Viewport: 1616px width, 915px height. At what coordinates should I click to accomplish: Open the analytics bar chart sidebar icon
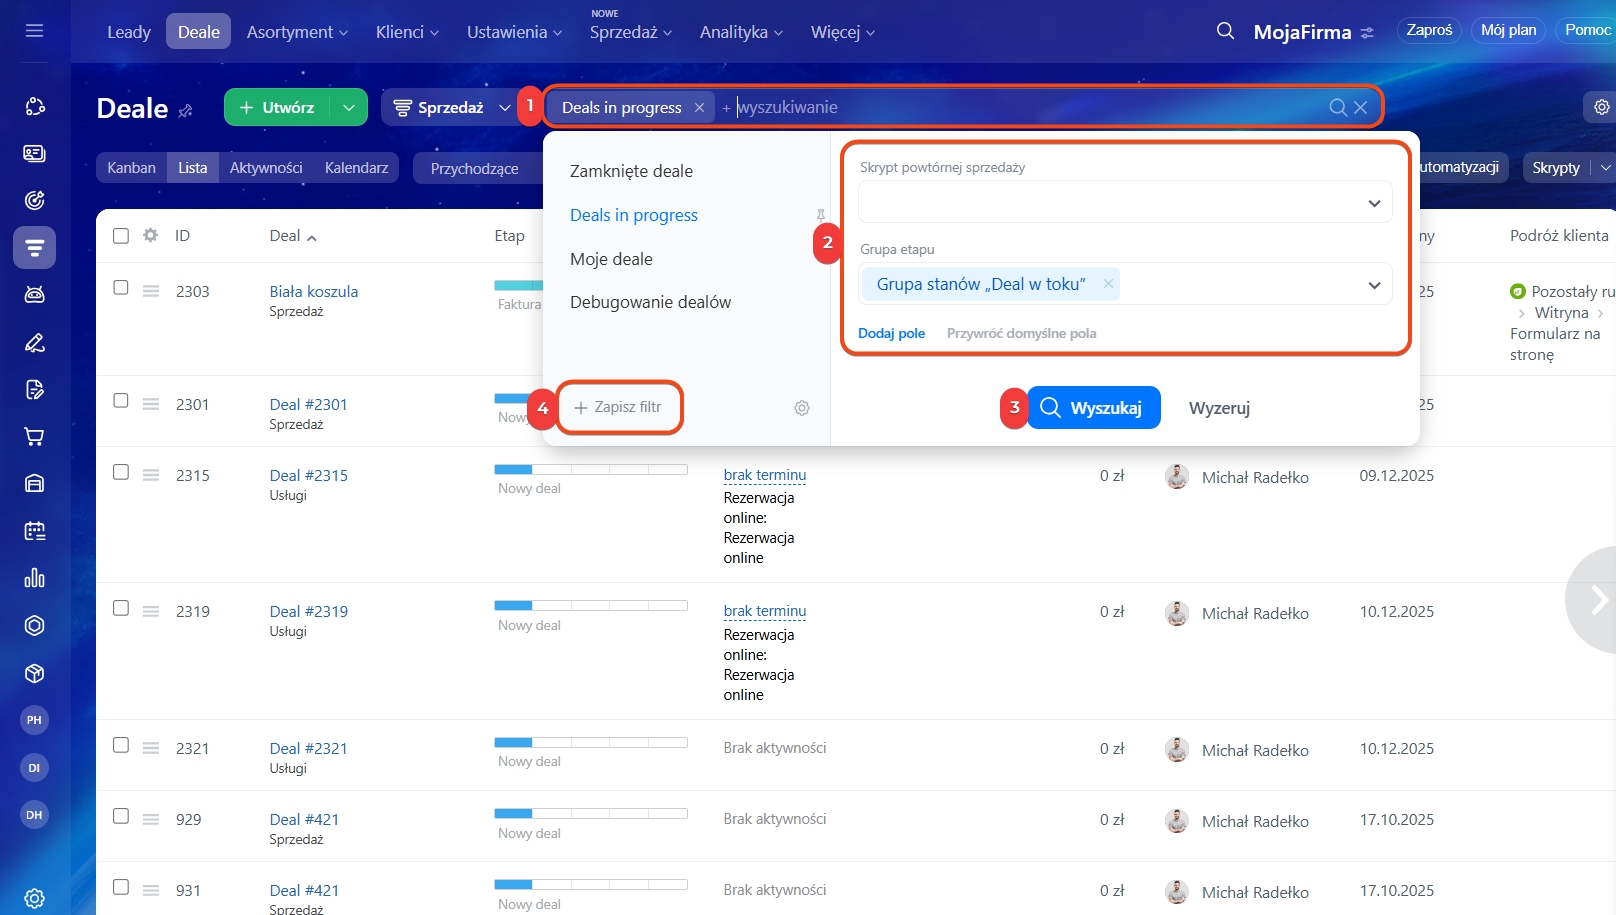point(34,578)
